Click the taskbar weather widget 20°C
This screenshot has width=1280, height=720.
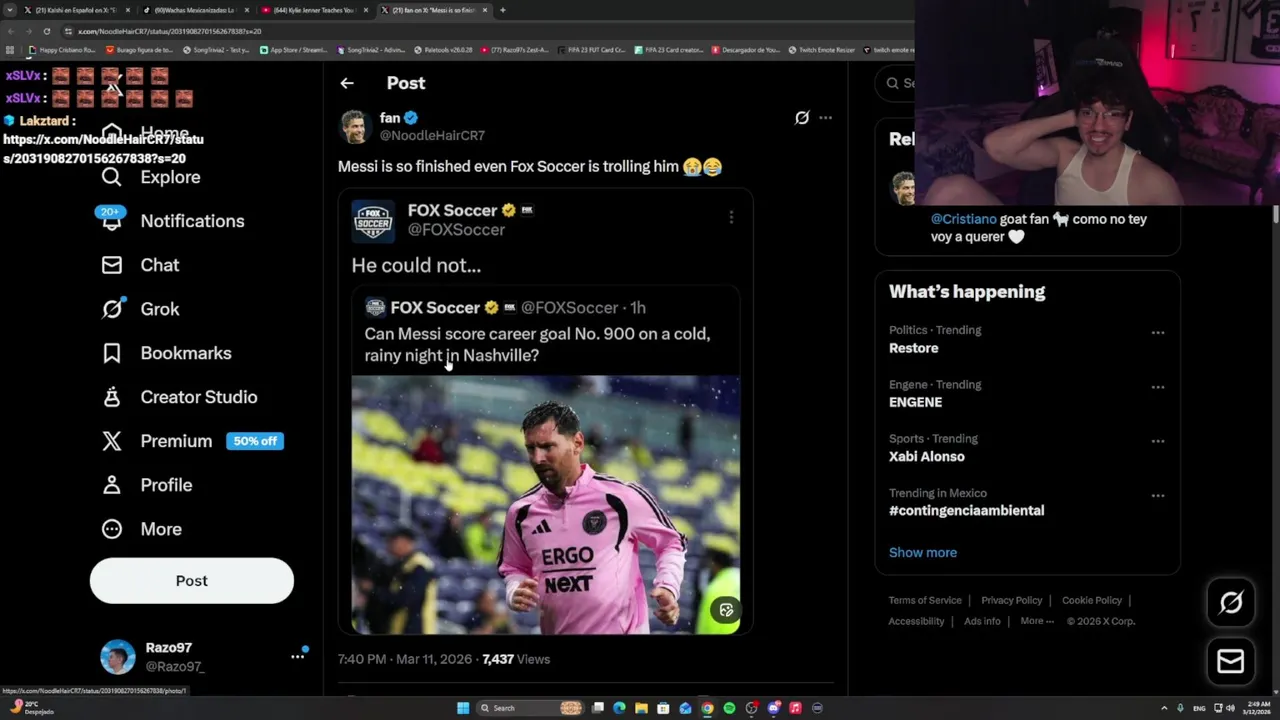coord(30,707)
